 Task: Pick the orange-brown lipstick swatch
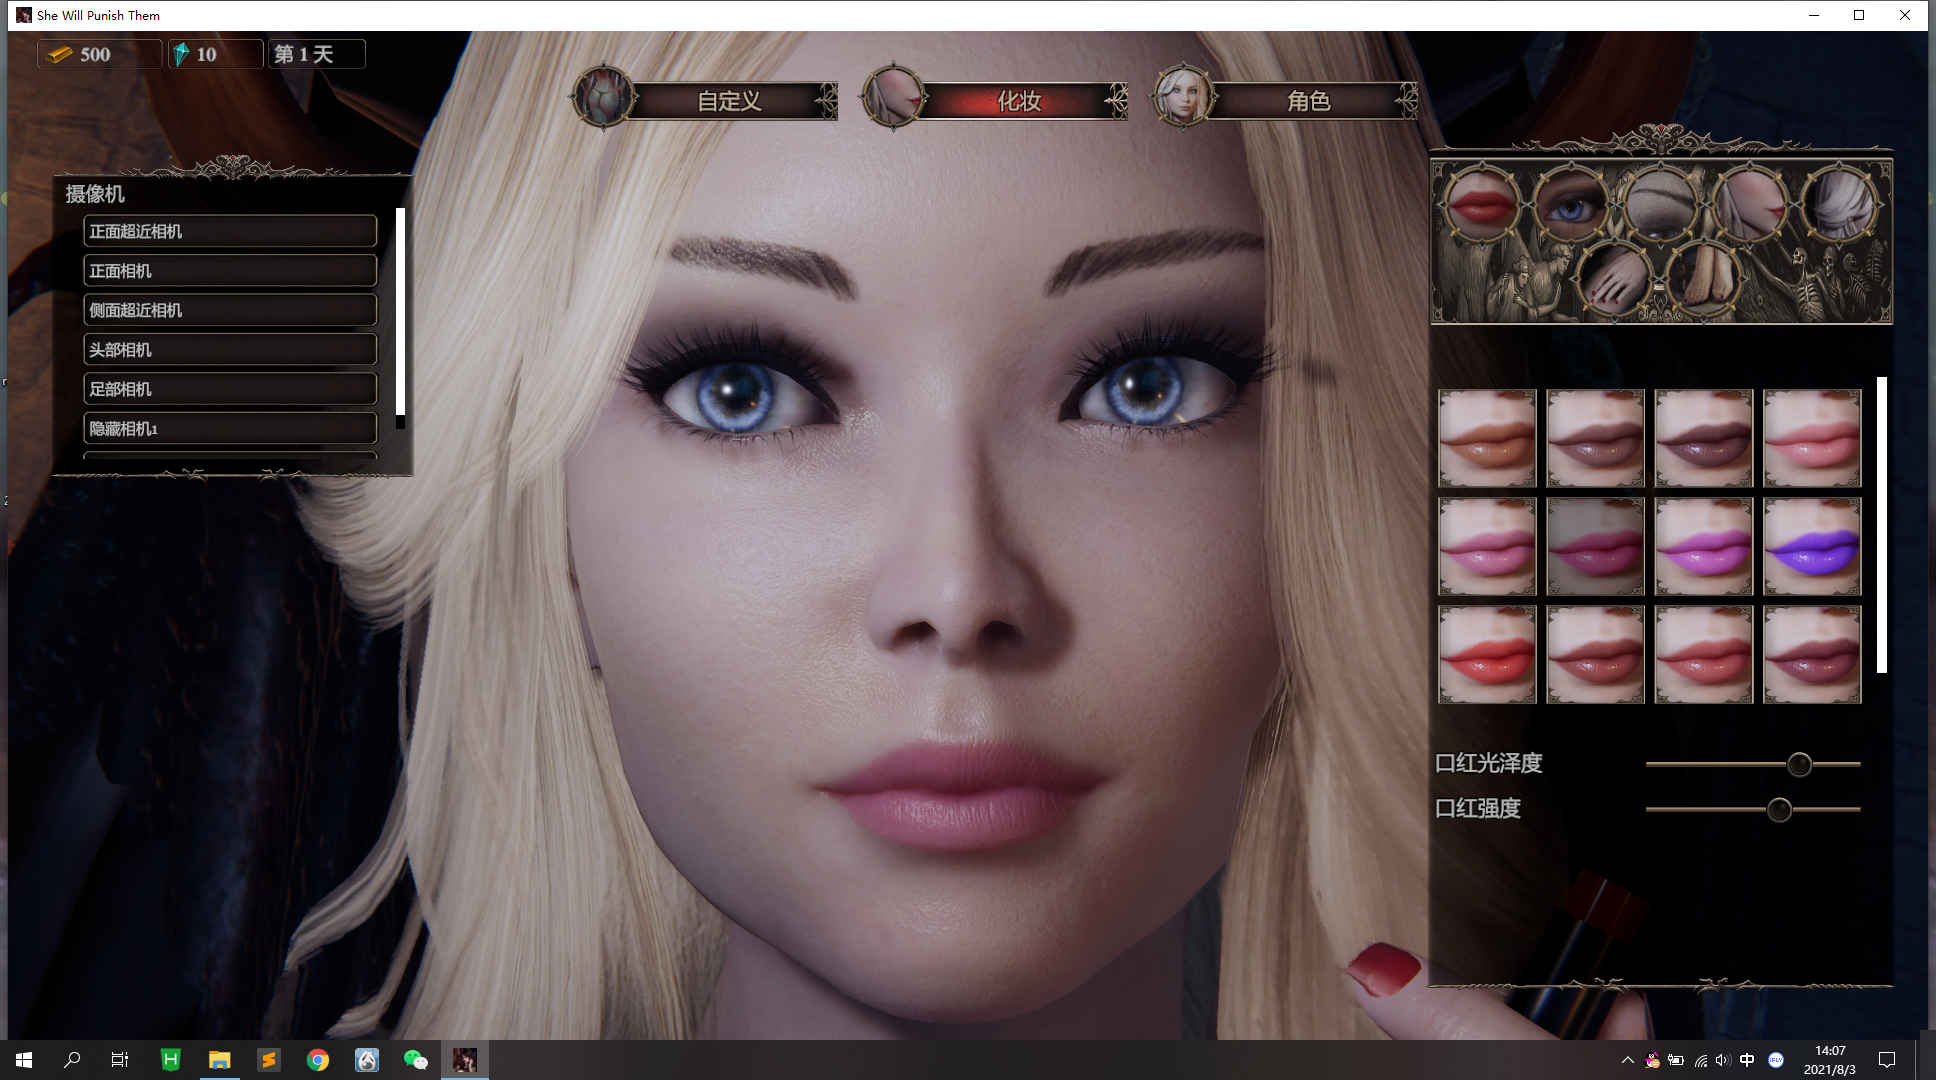(1487, 439)
